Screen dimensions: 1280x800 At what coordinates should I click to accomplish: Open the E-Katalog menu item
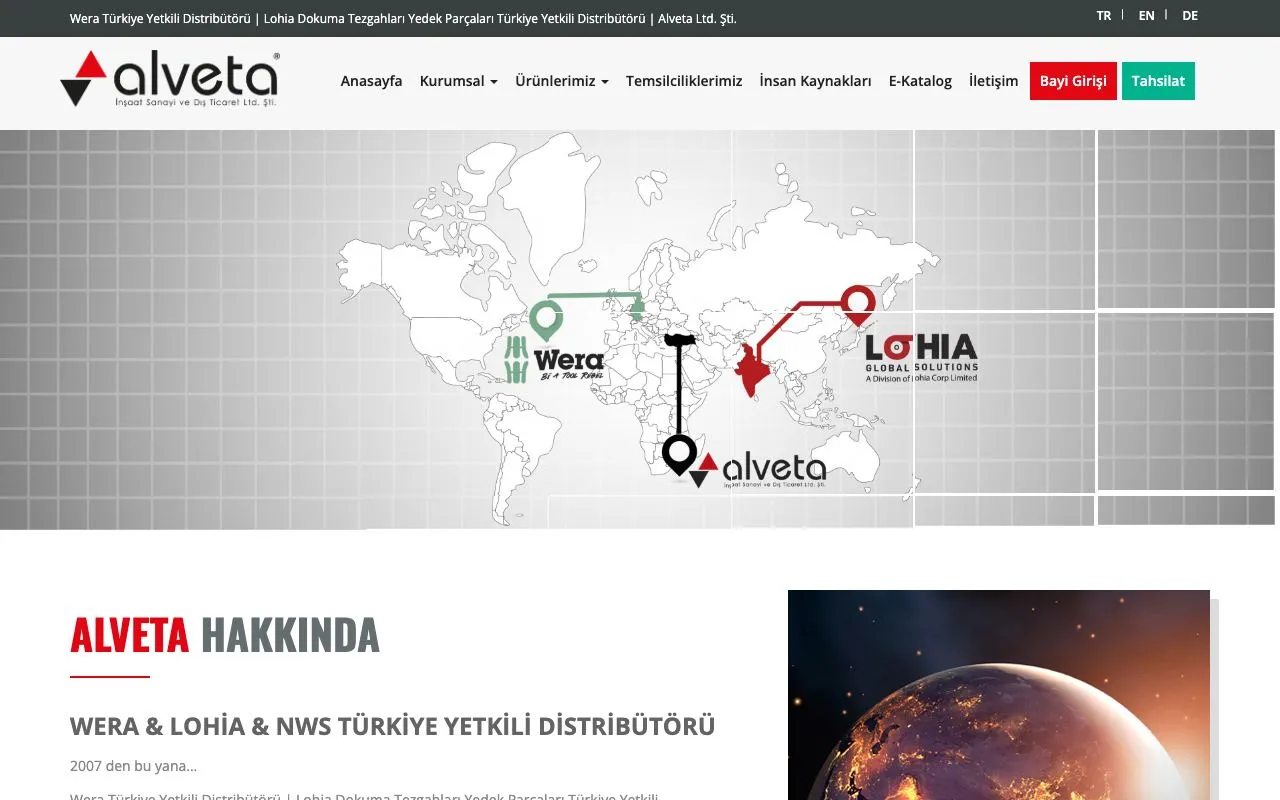(920, 81)
